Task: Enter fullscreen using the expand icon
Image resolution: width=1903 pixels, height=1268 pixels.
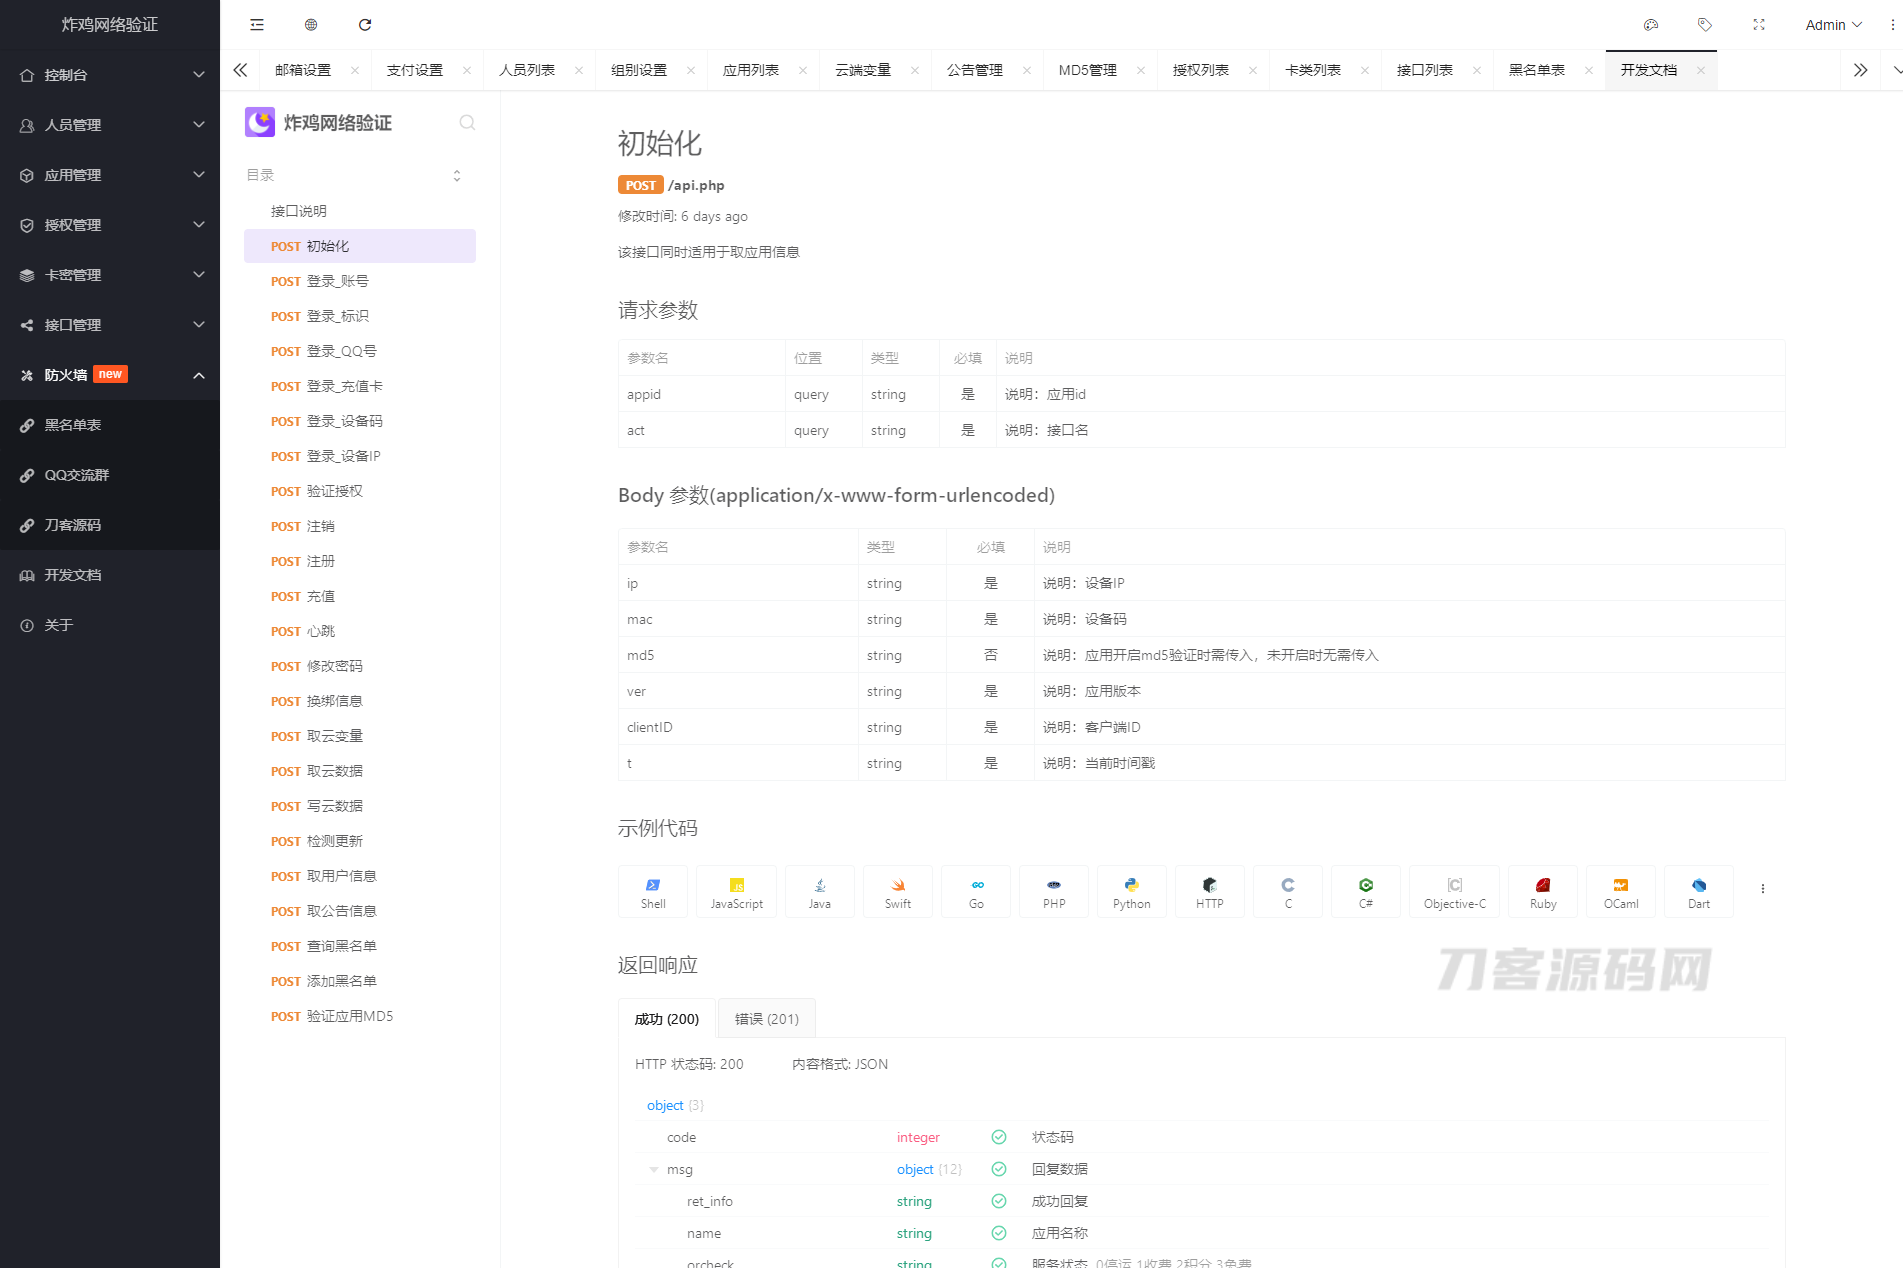Action: coord(1759,24)
